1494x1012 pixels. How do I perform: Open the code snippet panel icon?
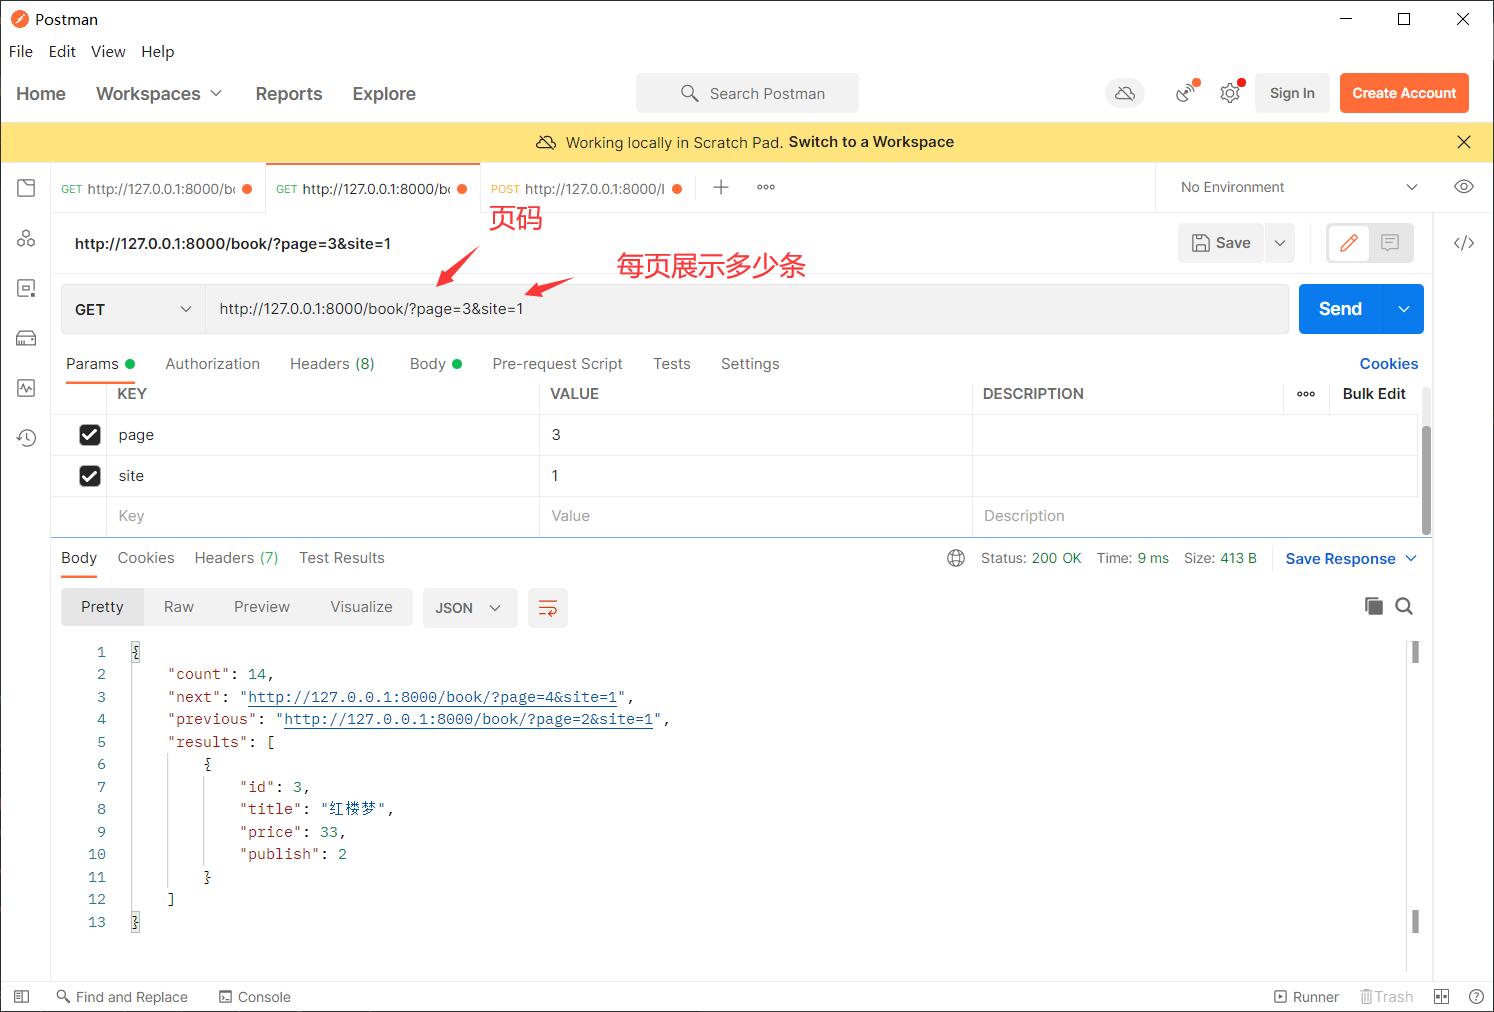[1463, 243]
